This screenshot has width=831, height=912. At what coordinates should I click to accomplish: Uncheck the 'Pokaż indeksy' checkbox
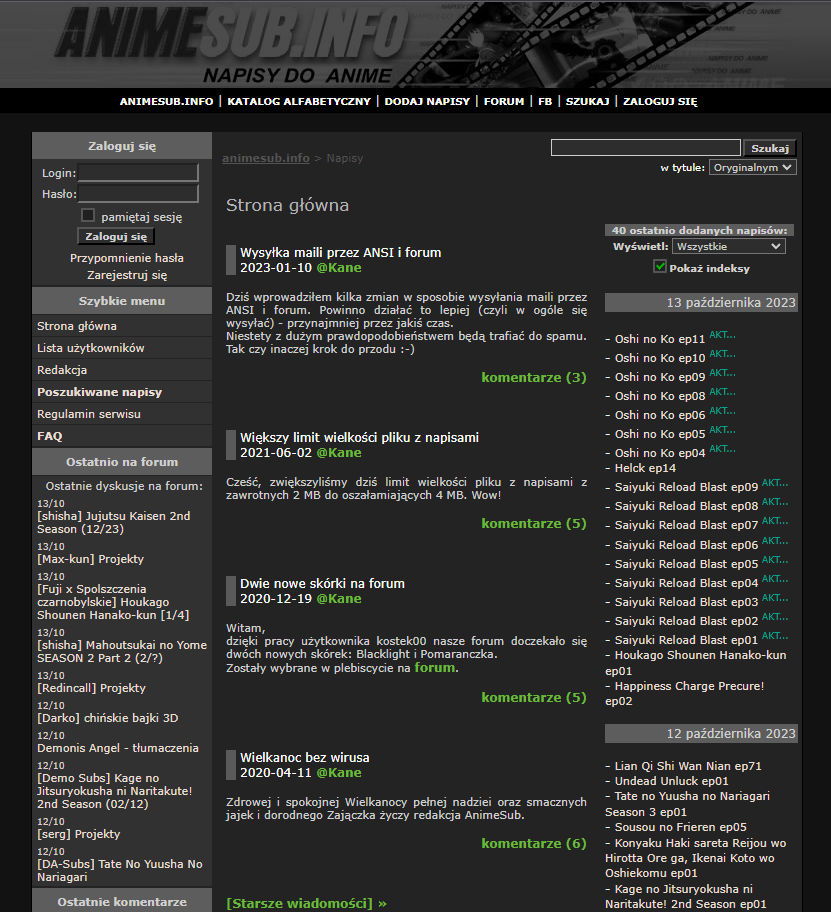click(660, 267)
